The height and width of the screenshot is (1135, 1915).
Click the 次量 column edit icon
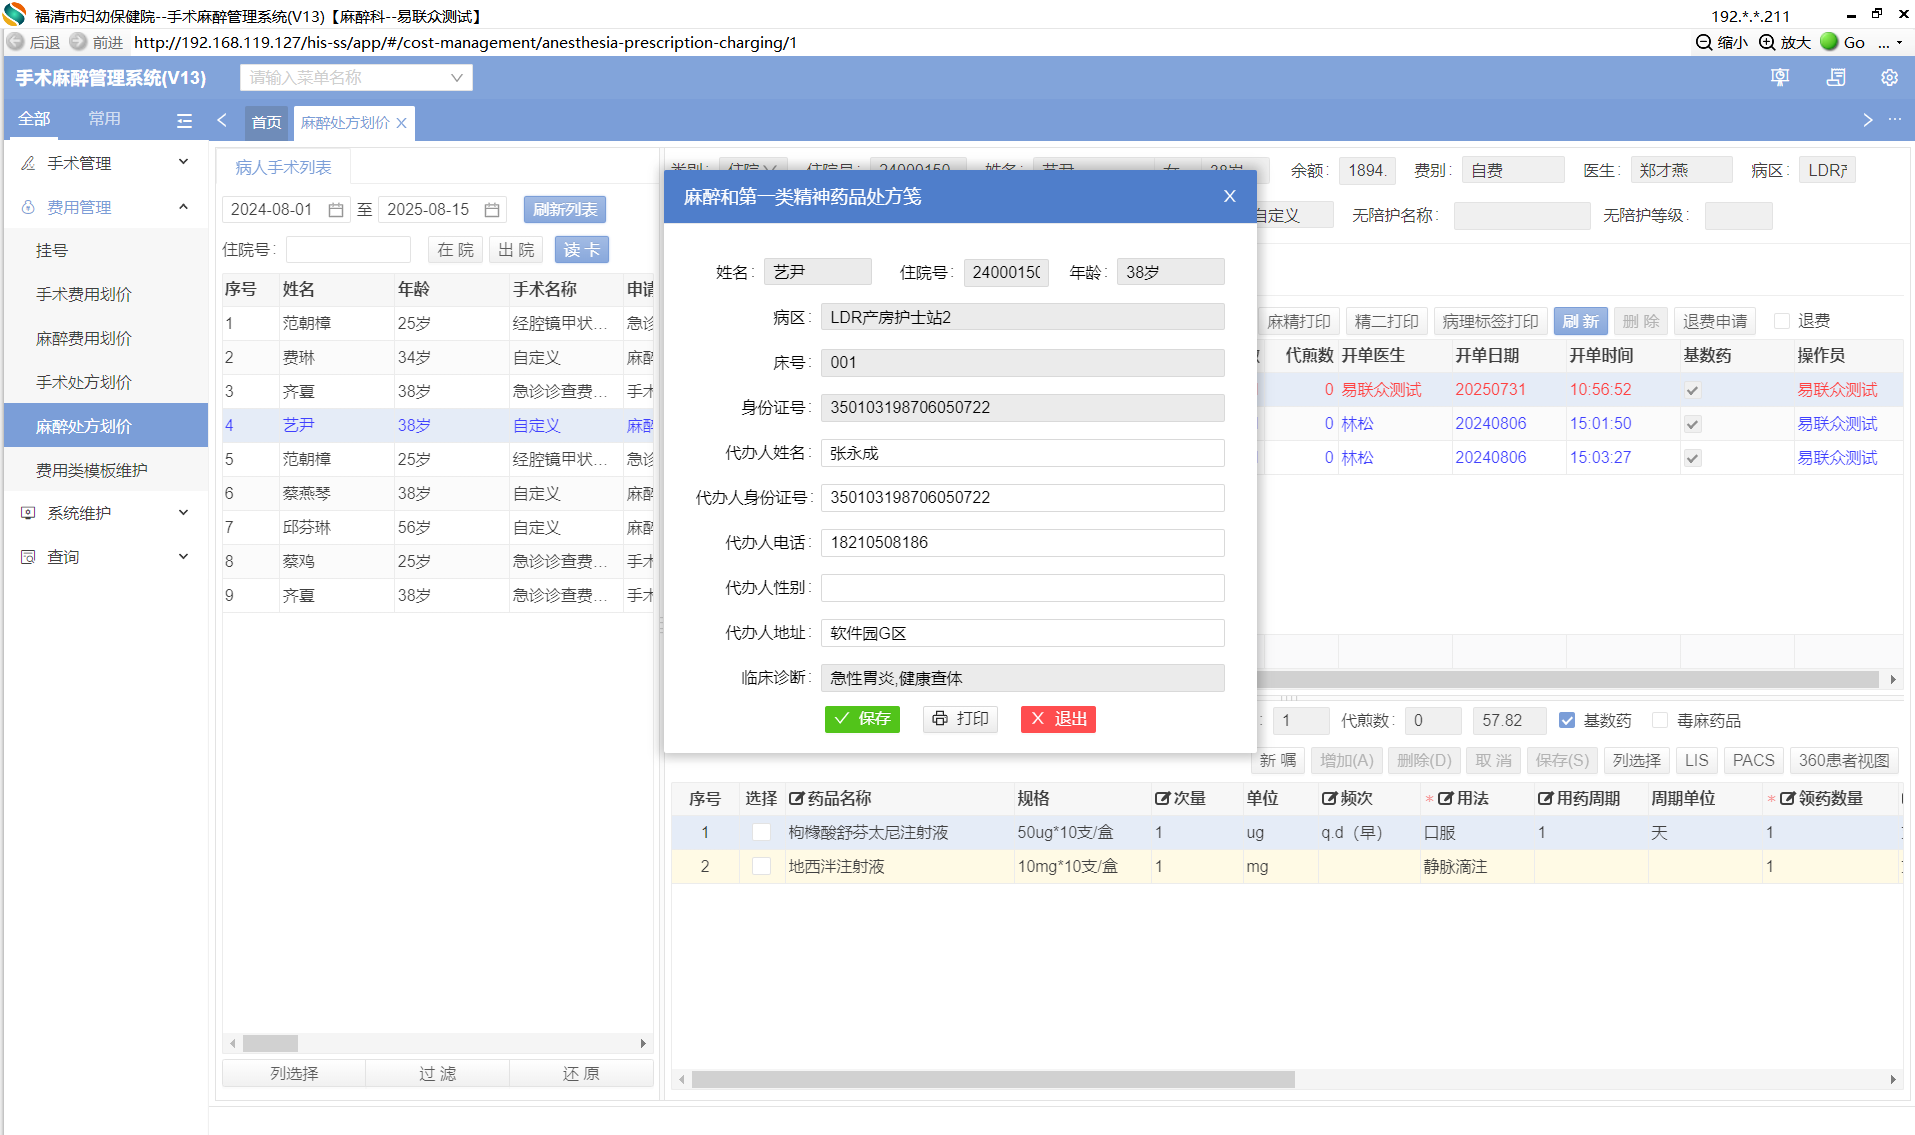[x=1162, y=799]
